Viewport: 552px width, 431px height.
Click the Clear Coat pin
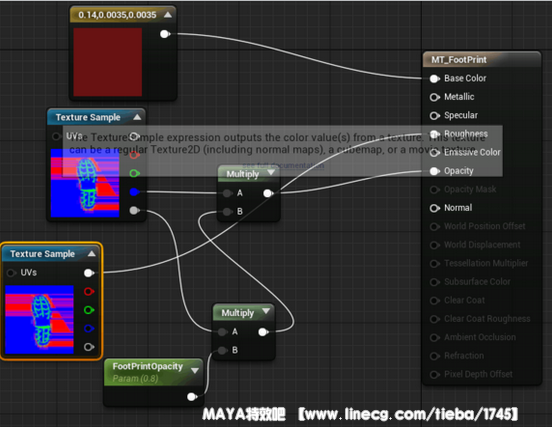point(434,300)
